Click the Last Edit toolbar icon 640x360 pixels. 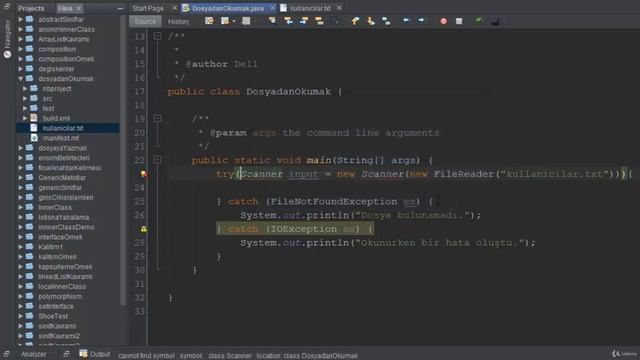[209, 21]
